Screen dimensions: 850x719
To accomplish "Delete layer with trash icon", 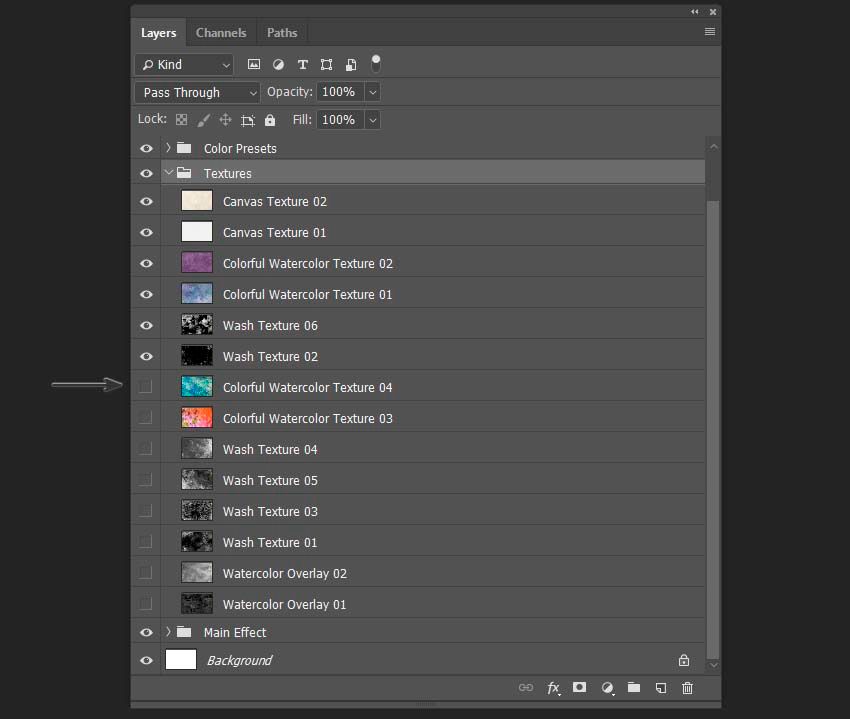I will click(x=687, y=688).
